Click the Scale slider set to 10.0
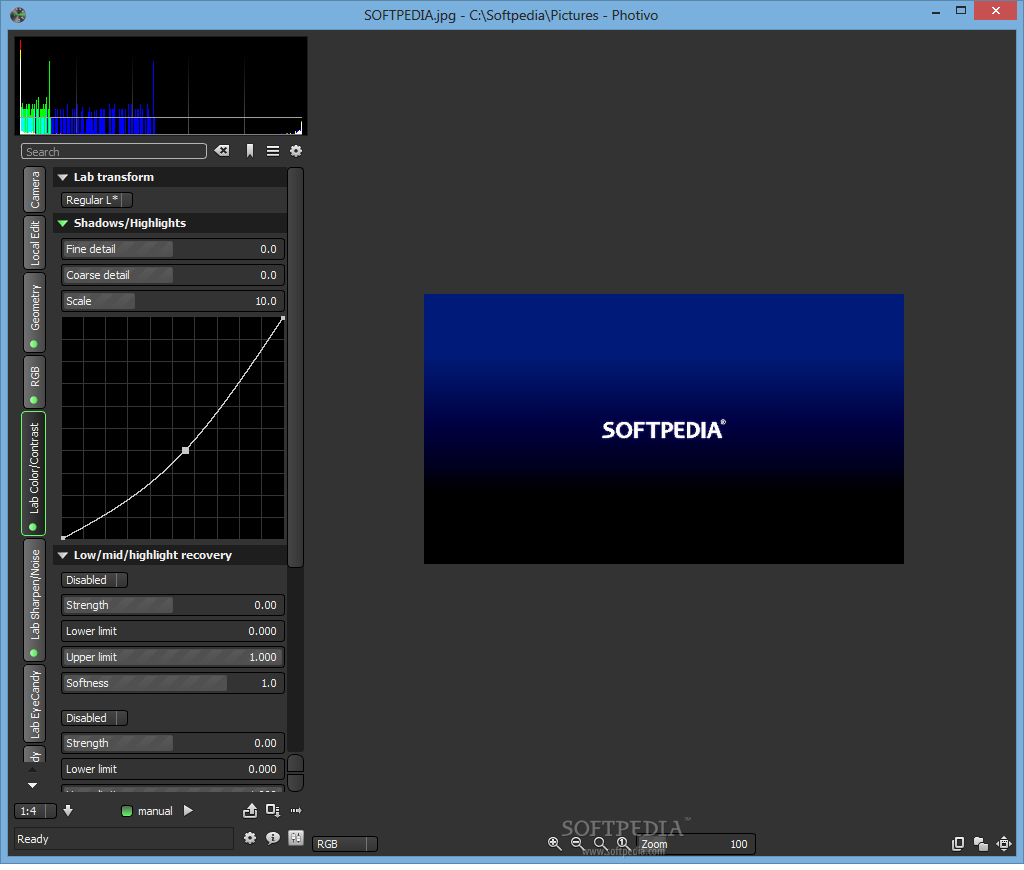This screenshot has width=1024, height=870. pos(173,301)
